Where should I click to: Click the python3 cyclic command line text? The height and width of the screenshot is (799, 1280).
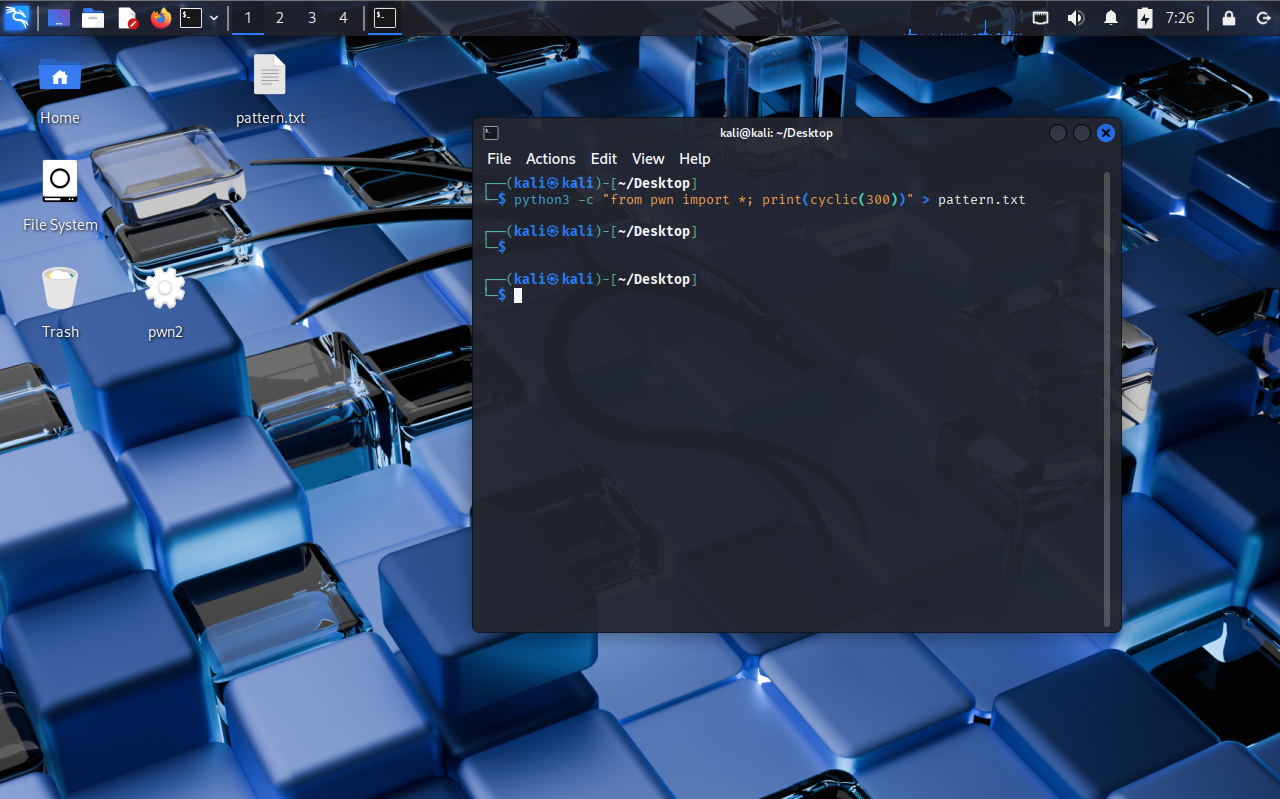[x=770, y=200]
